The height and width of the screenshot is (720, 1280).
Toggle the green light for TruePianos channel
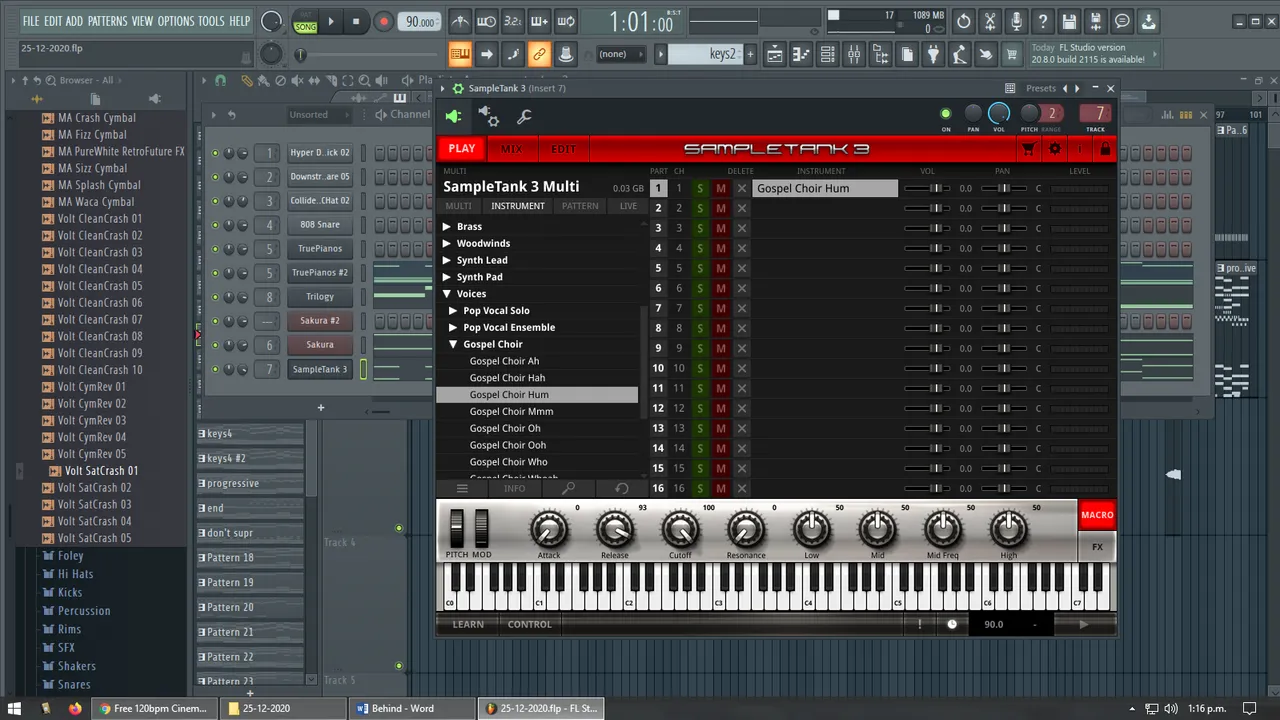point(215,249)
